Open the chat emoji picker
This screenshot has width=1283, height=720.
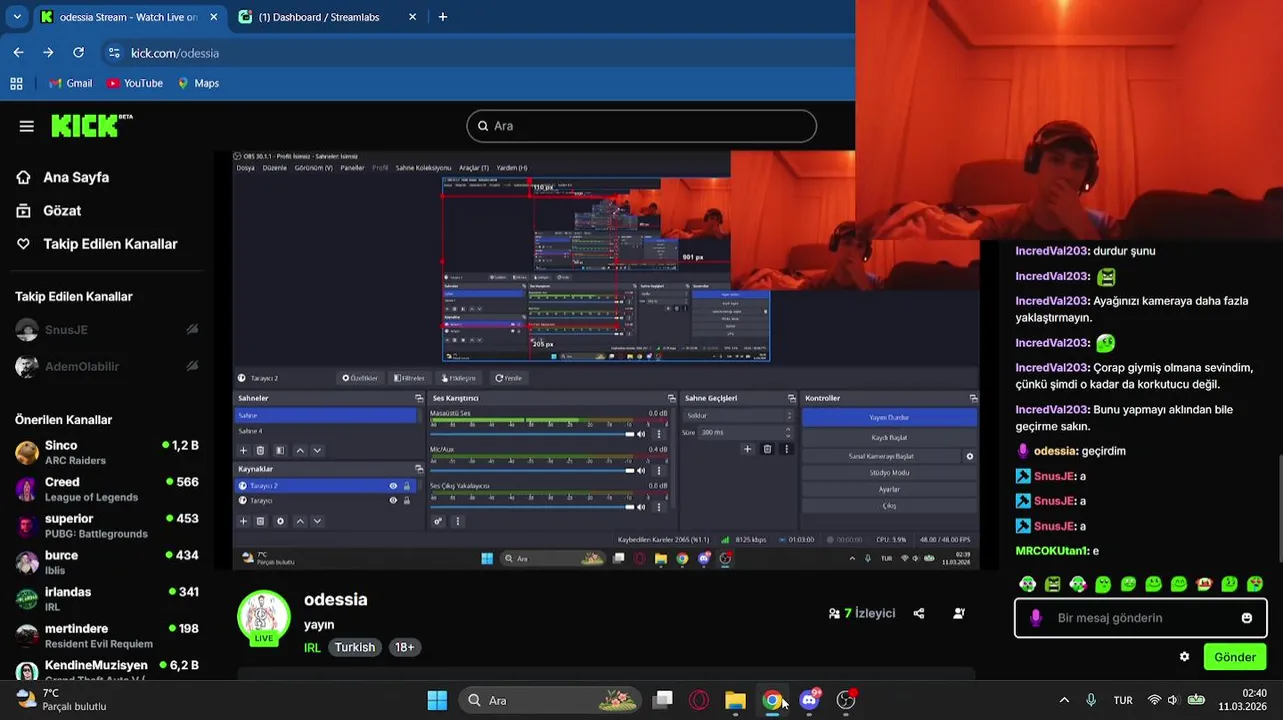click(1247, 618)
